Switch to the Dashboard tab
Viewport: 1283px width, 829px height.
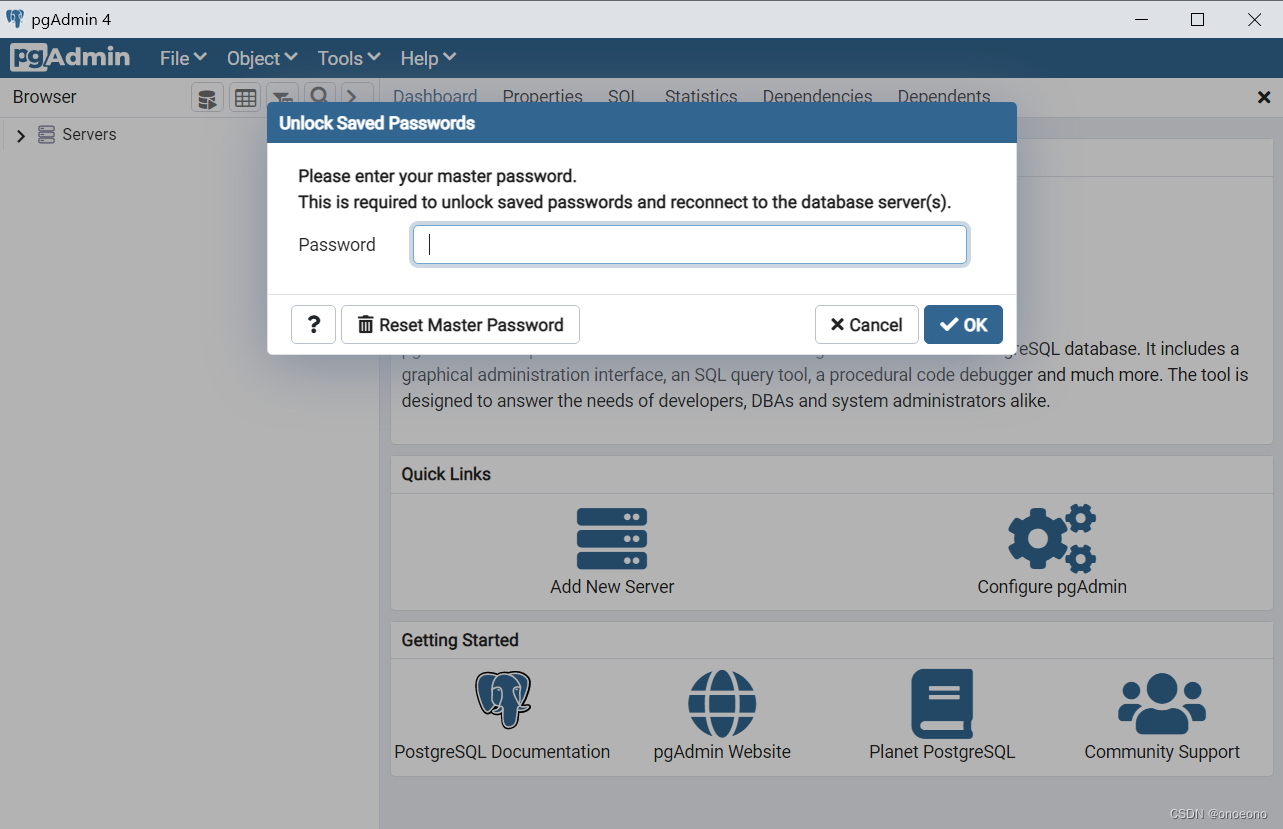point(435,96)
